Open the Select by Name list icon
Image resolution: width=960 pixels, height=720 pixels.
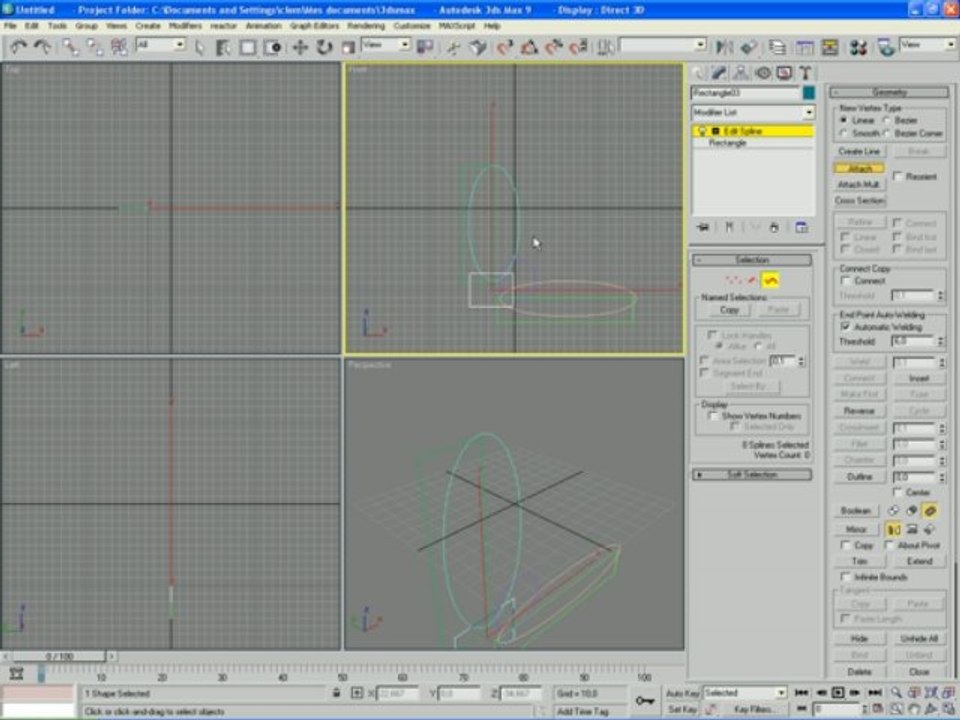pyautogui.click(x=223, y=47)
